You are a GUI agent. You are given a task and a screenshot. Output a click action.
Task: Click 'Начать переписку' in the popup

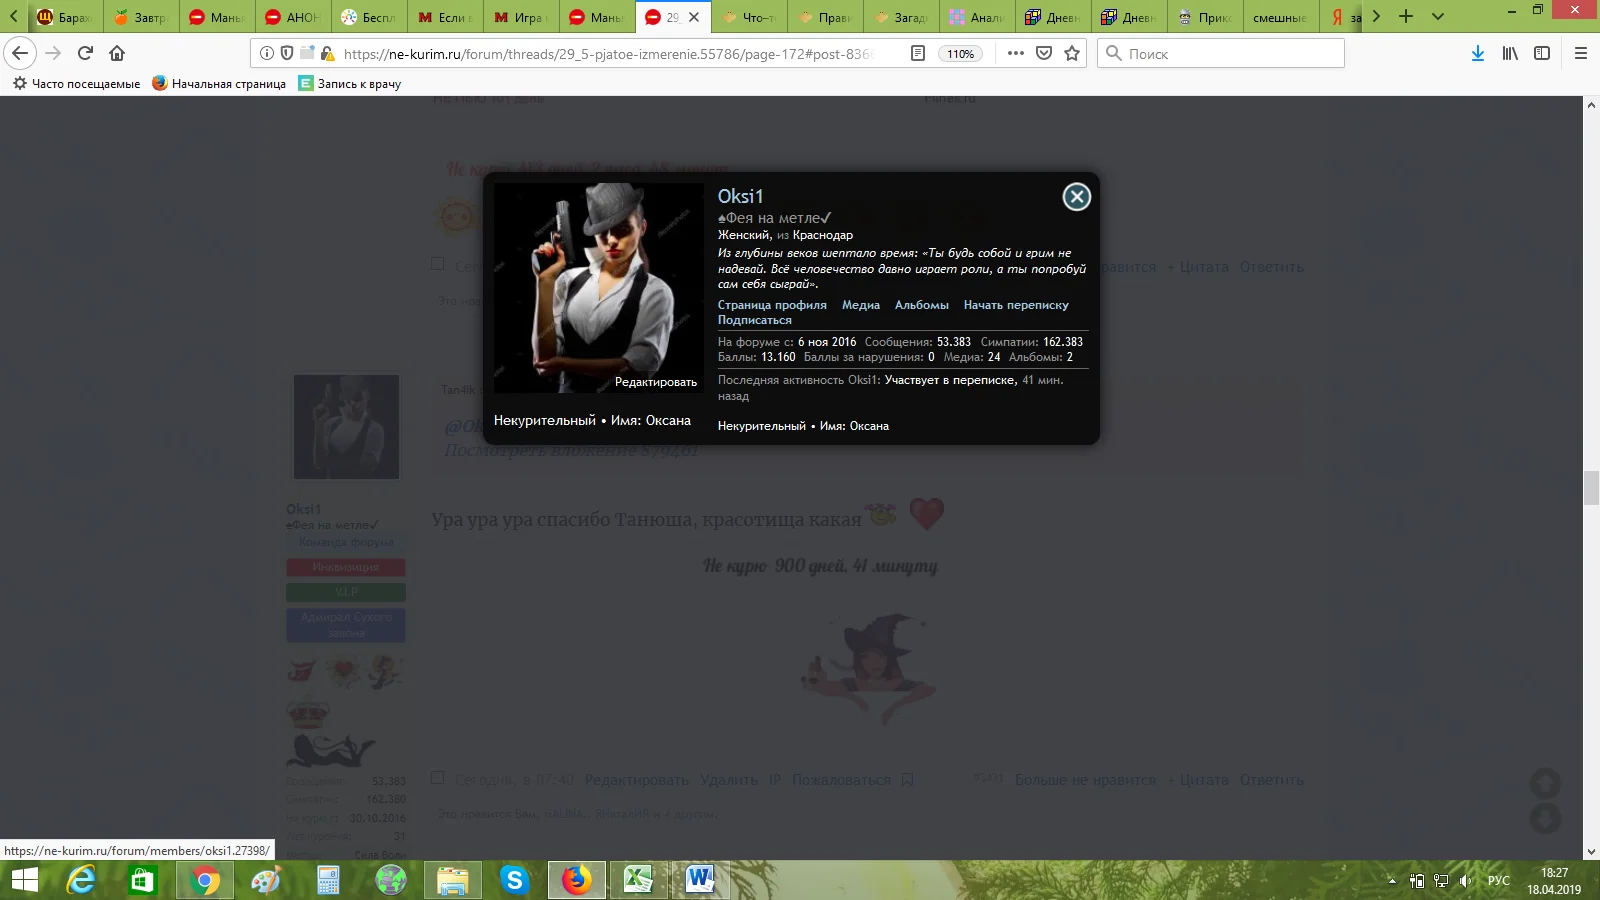[x=1016, y=305]
